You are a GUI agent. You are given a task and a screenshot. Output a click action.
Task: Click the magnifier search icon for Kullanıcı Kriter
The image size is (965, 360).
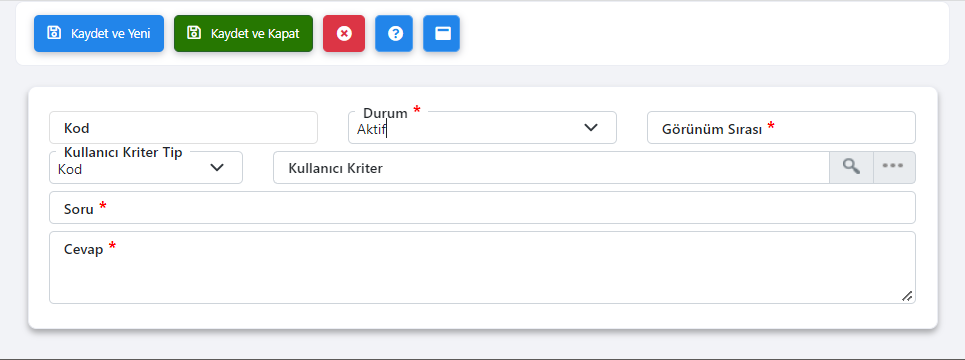(x=852, y=168)
